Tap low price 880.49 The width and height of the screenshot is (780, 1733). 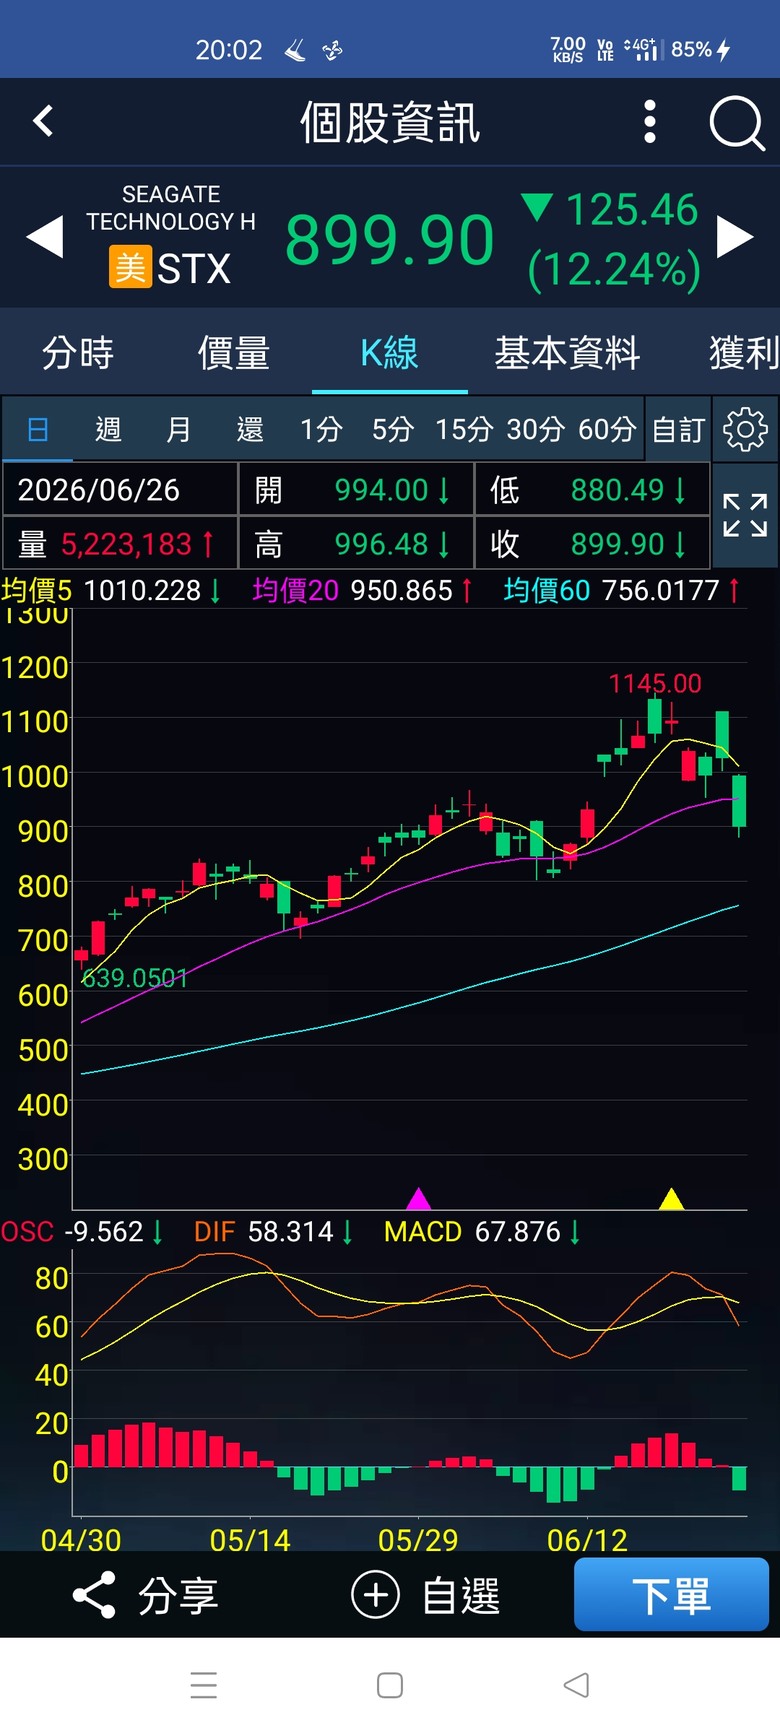pos(617,490)
